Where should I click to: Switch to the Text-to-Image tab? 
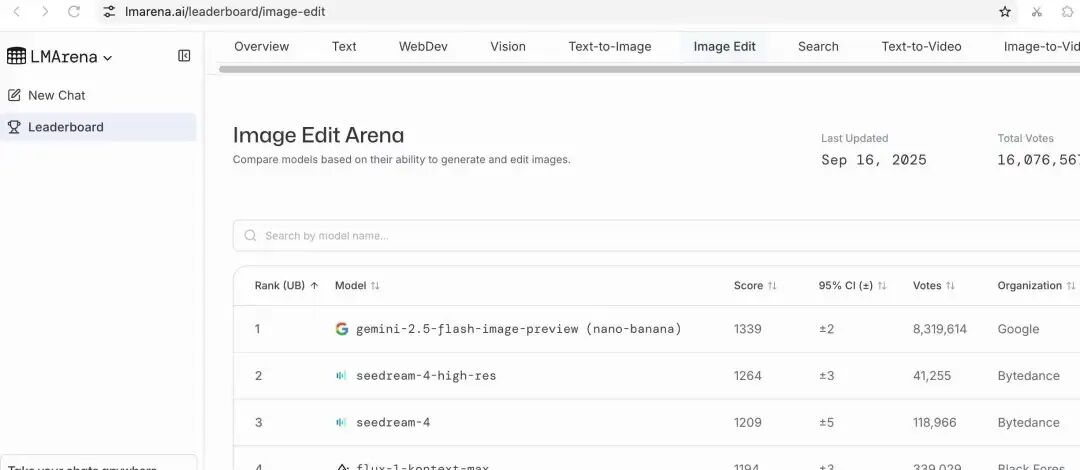609,47
